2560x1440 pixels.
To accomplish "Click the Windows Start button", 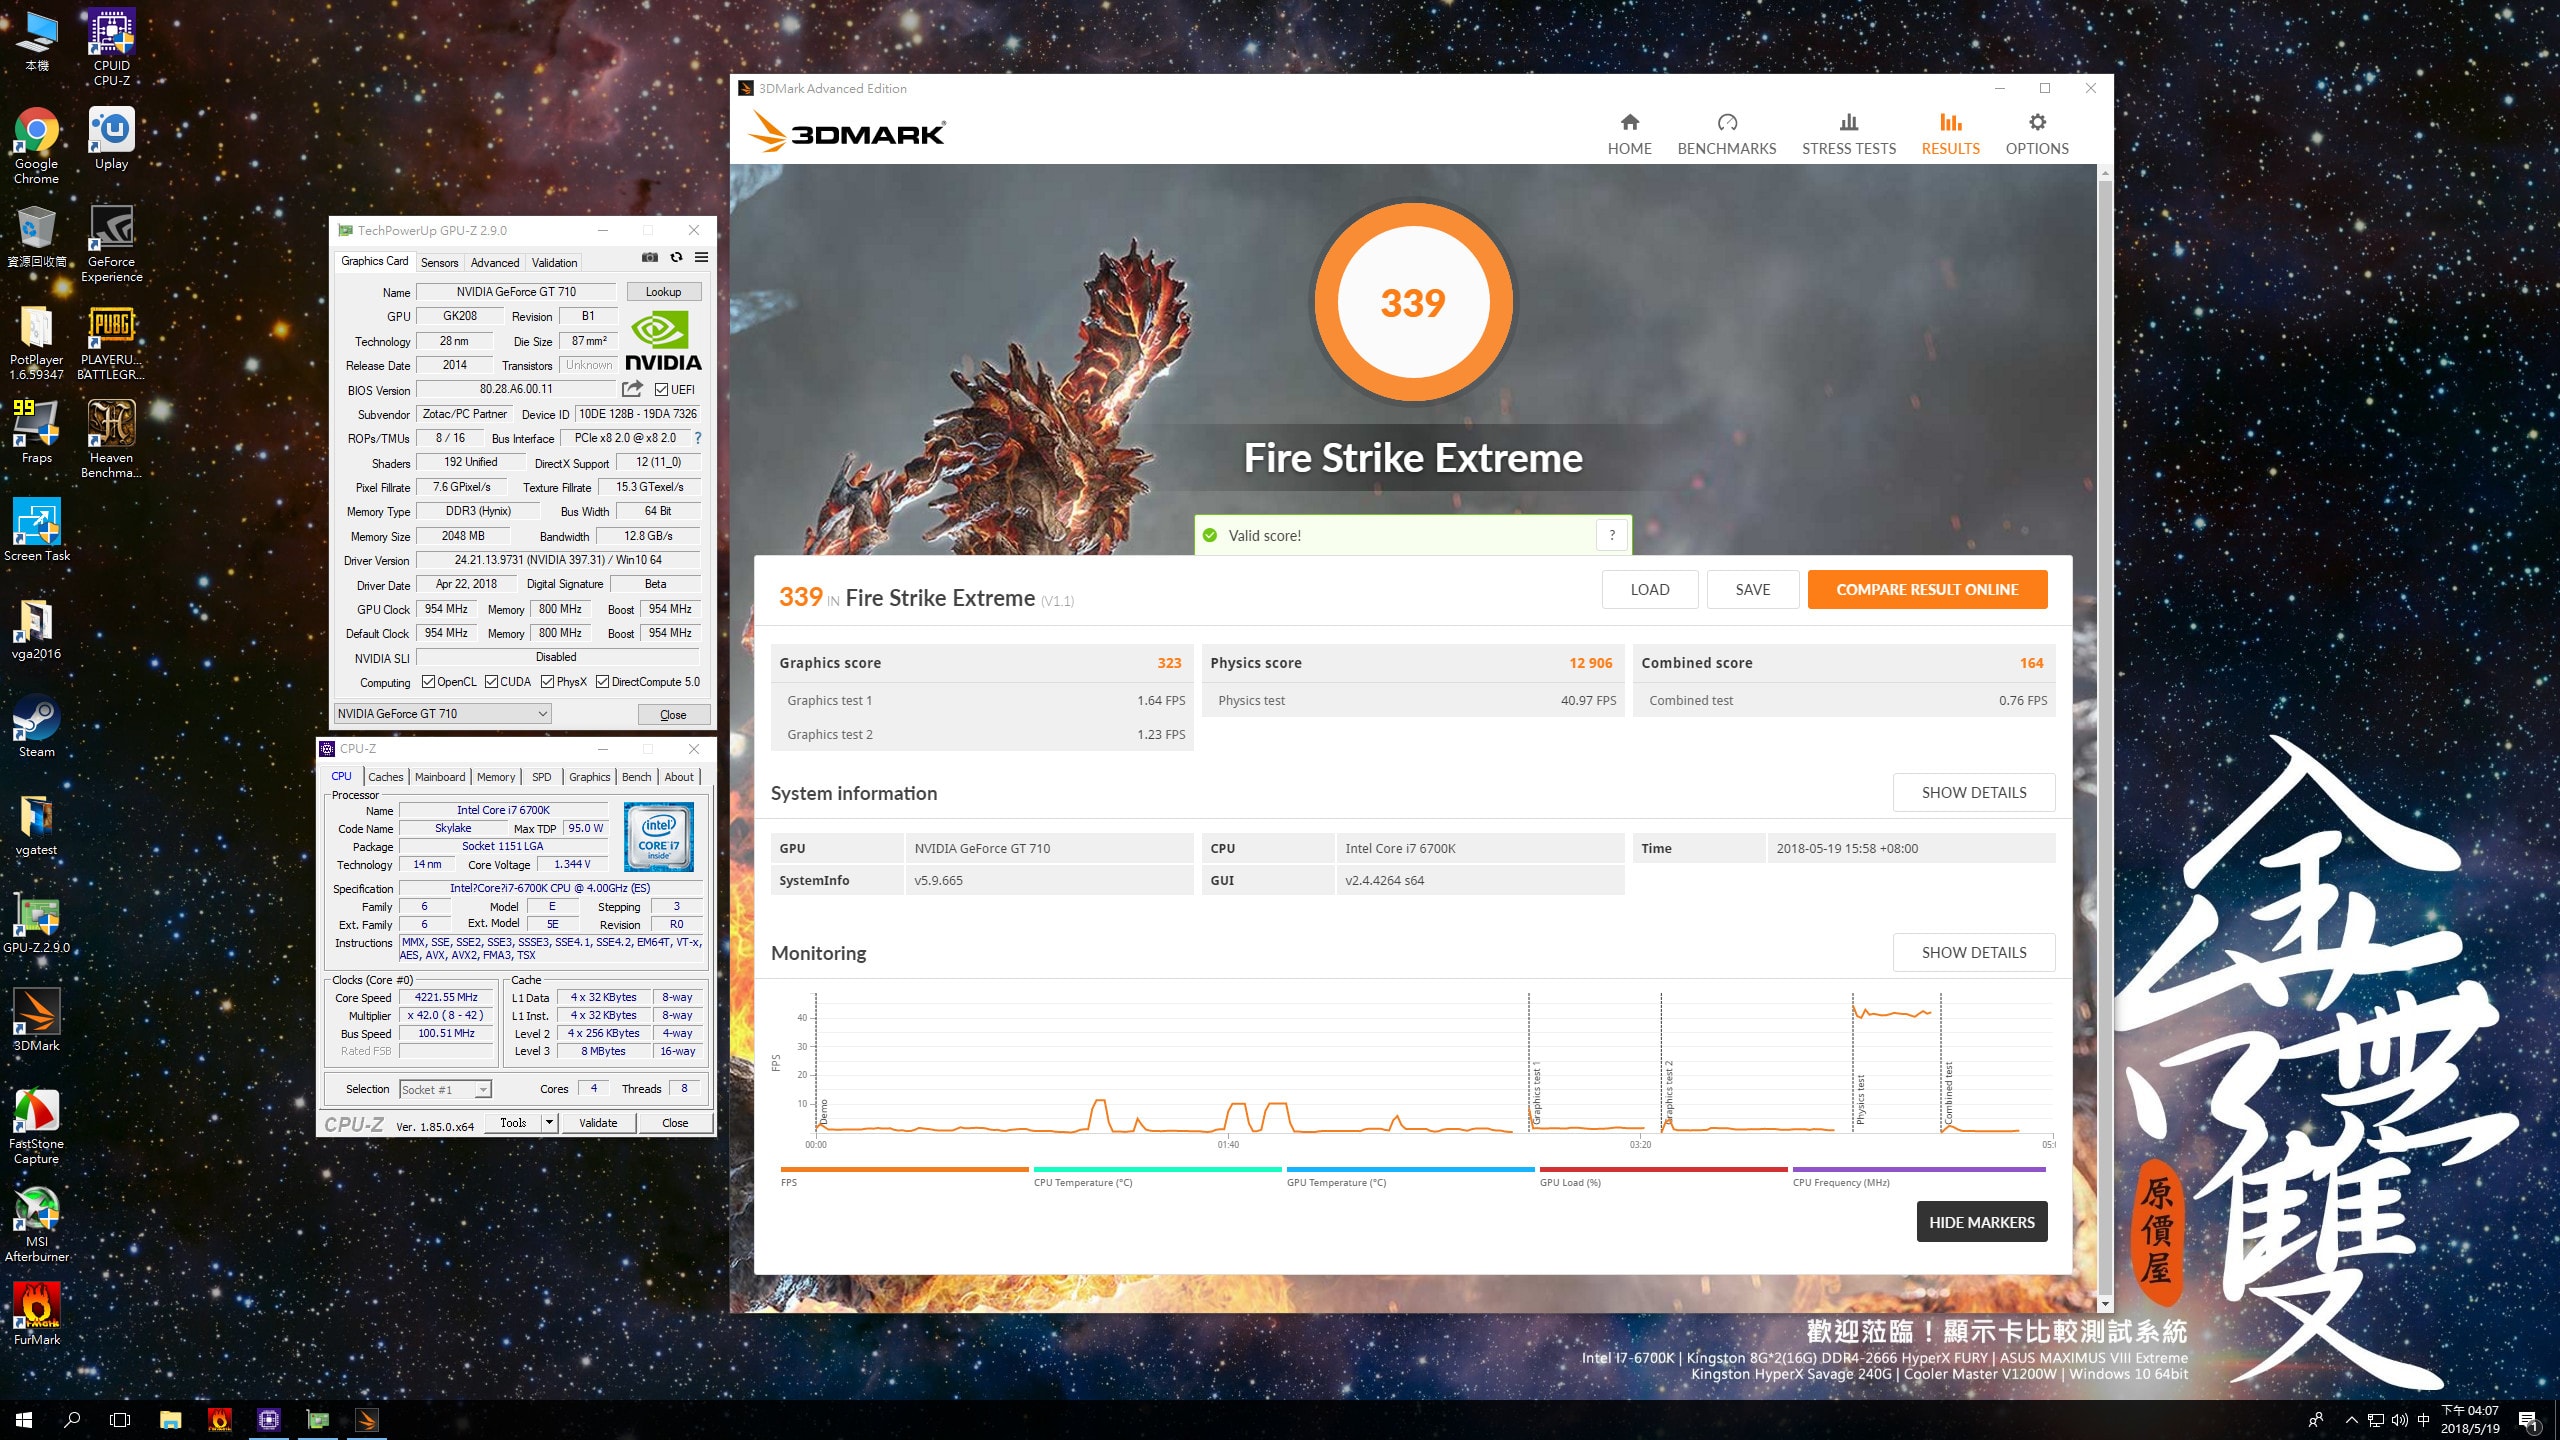I will tap(24, 1419).
